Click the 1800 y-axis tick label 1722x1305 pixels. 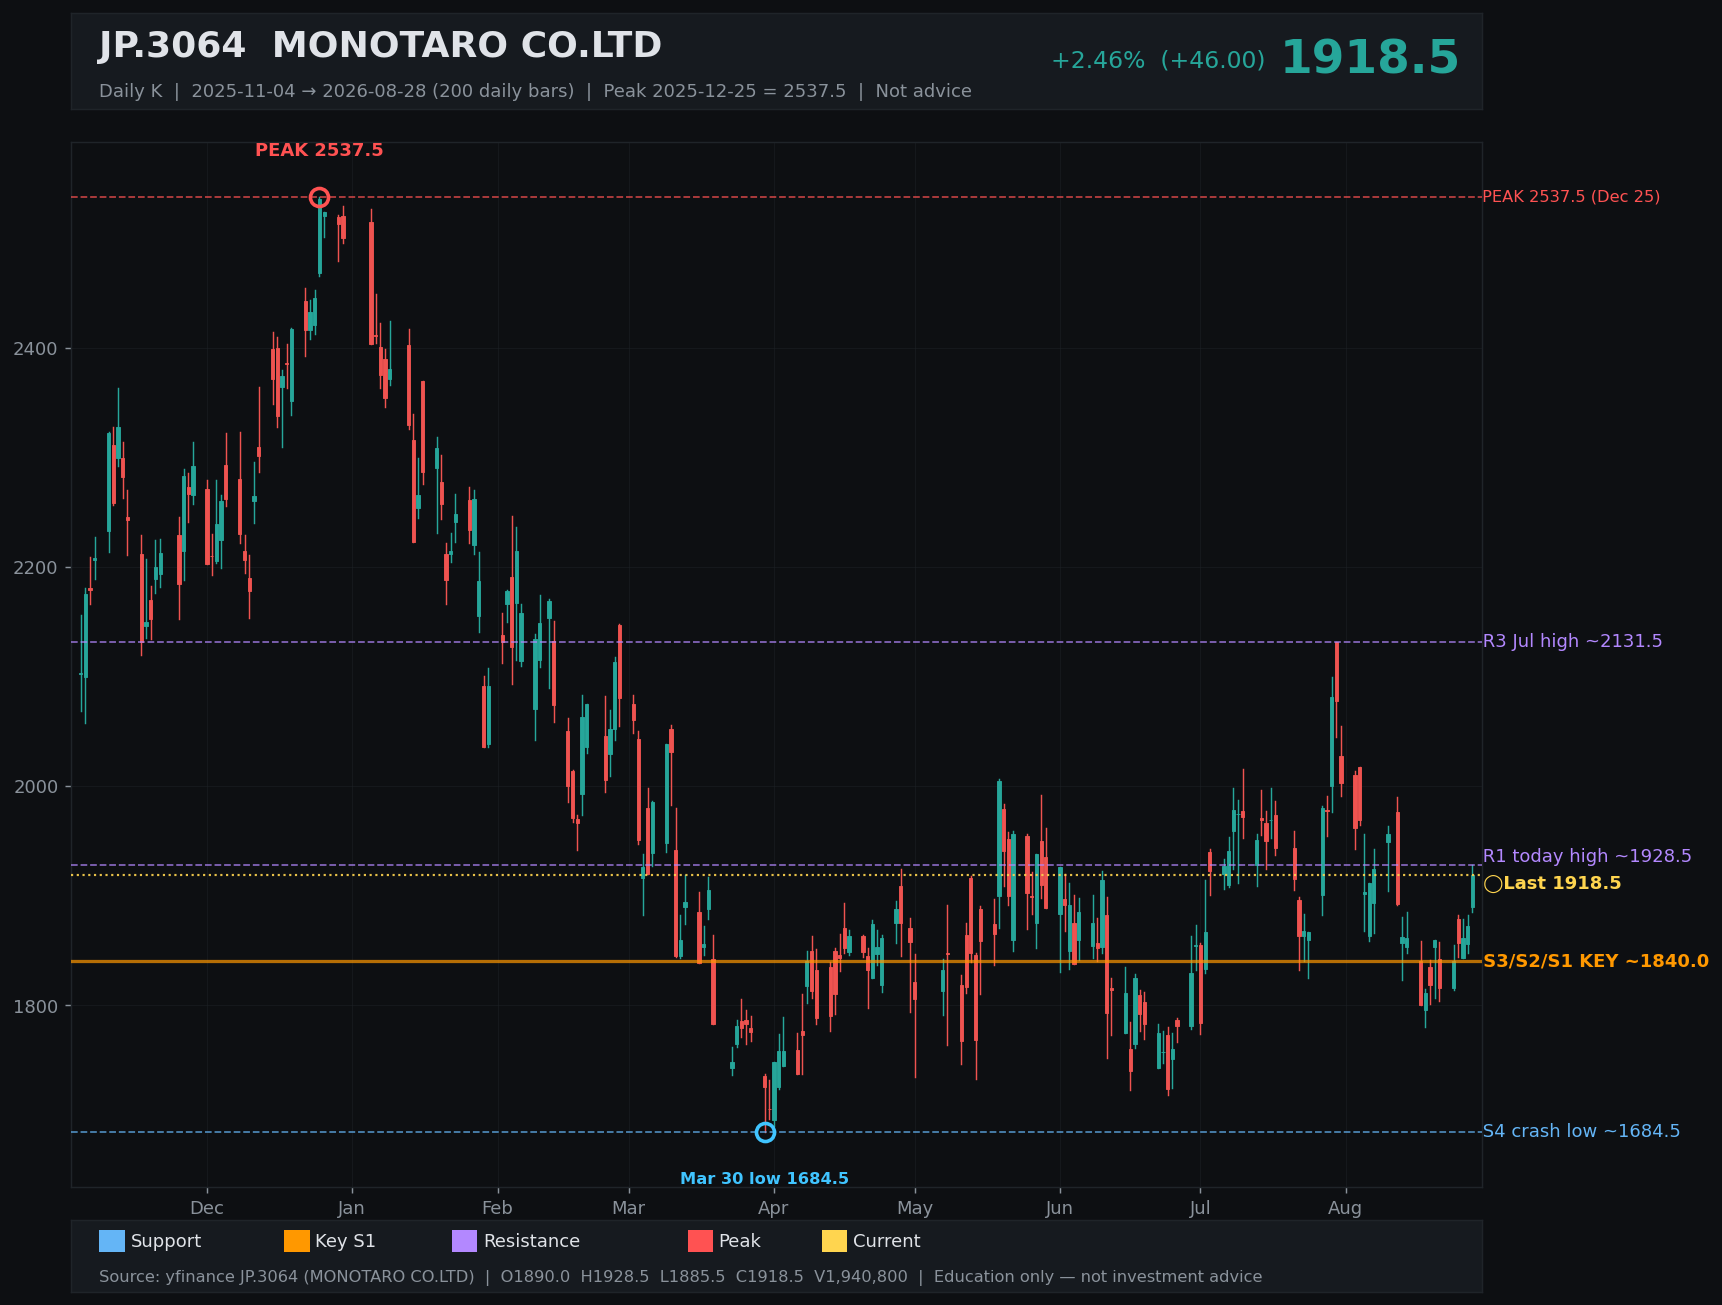click(36, 1006)
